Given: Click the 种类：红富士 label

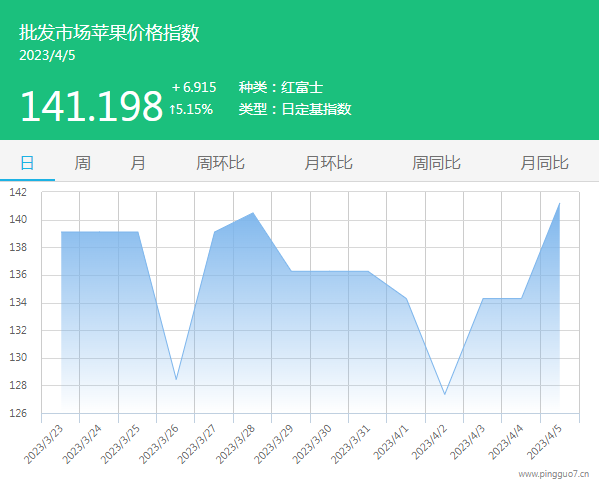Looking at the screenshot, I should (281, 88).
